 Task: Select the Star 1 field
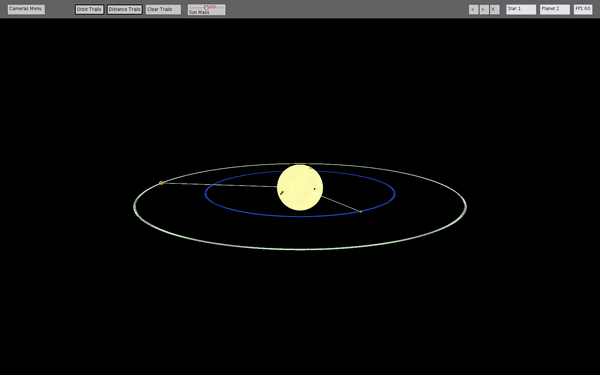[x=521, y=10]
